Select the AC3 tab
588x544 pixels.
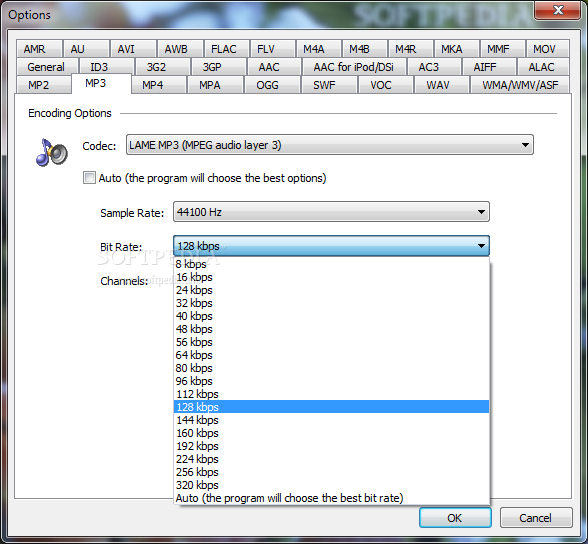[x=434, y=67]
